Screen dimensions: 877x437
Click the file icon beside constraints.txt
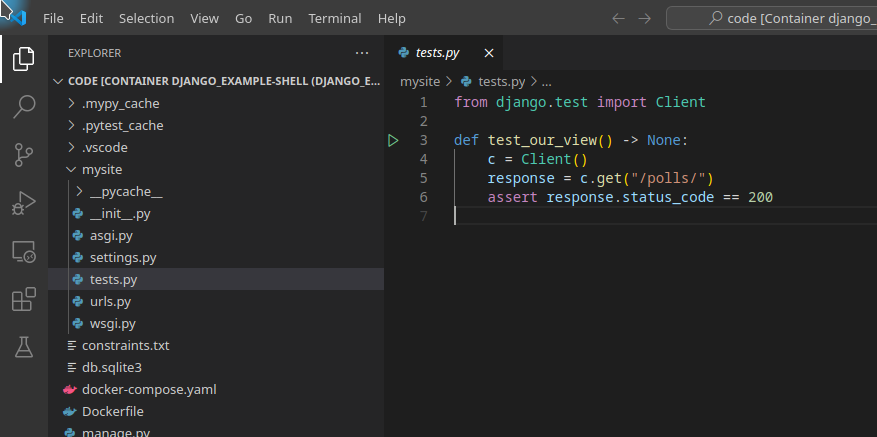[71, 346]
